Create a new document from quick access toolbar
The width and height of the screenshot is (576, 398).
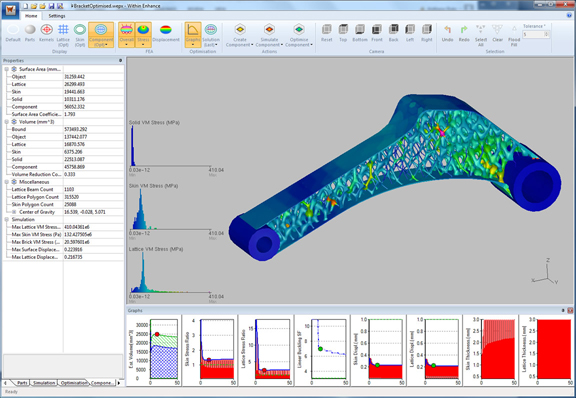tap(25, 6)
